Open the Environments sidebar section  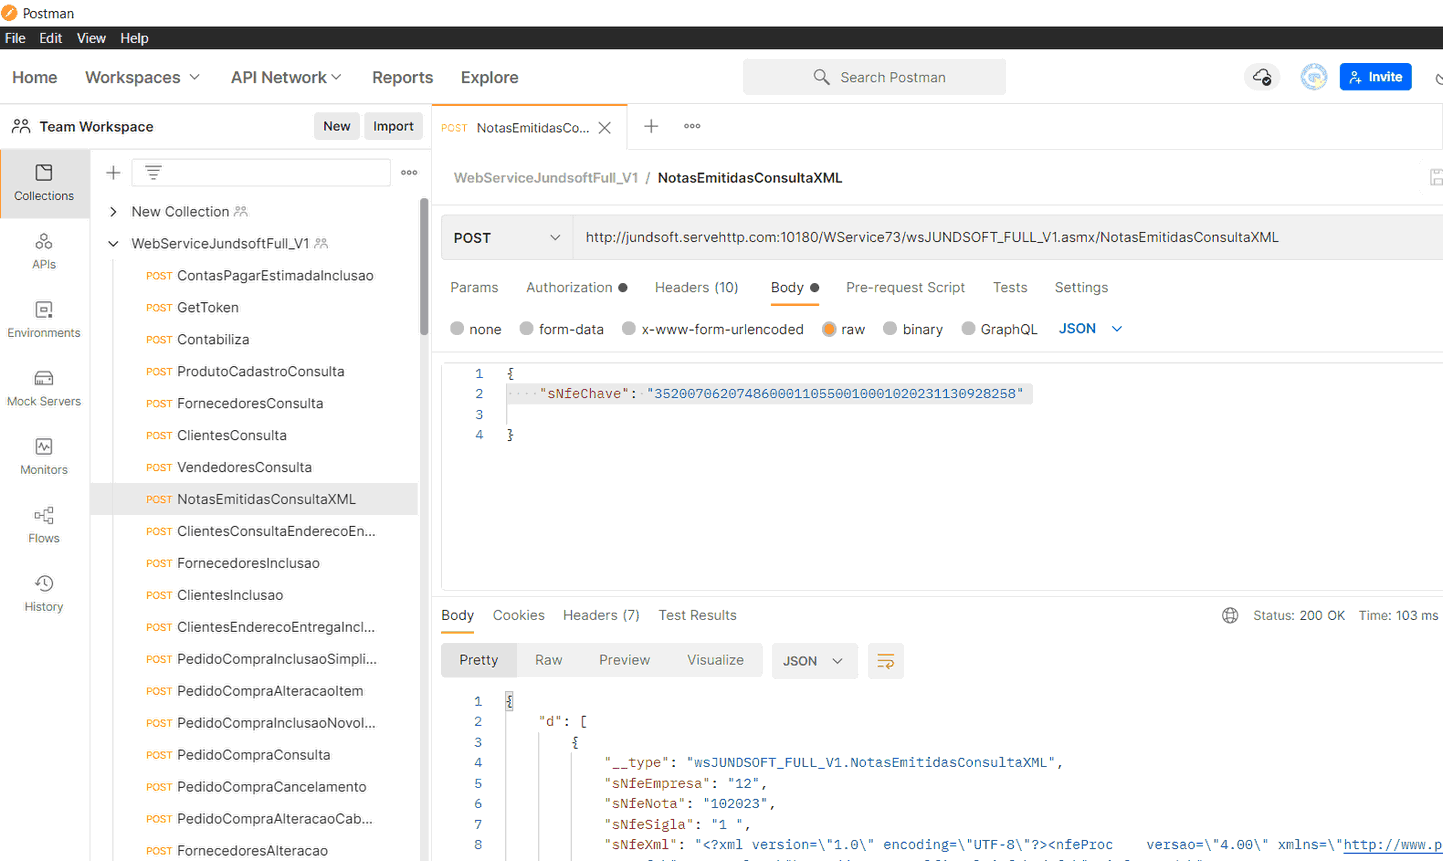tap(44, 319)
